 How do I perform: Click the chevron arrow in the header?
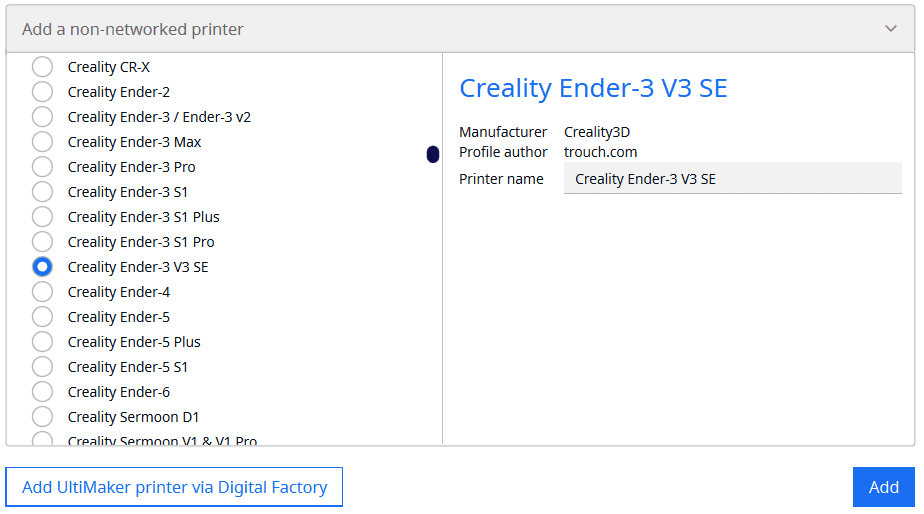tap(891, 29)
